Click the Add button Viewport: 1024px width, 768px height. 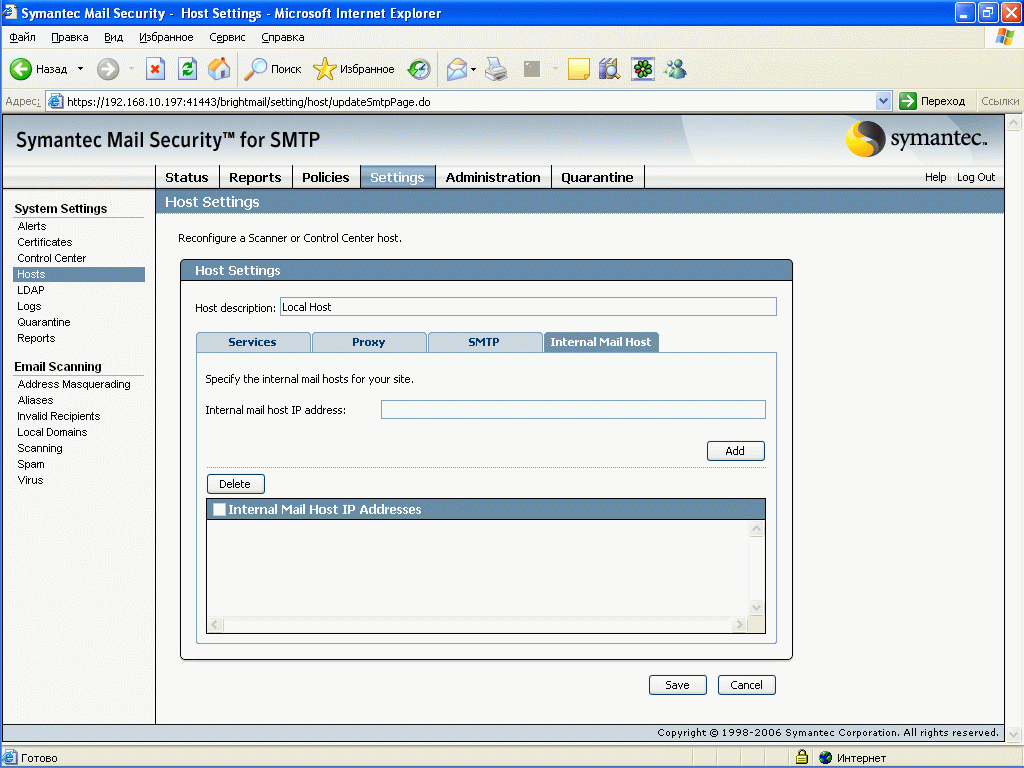tap(735, 451)
